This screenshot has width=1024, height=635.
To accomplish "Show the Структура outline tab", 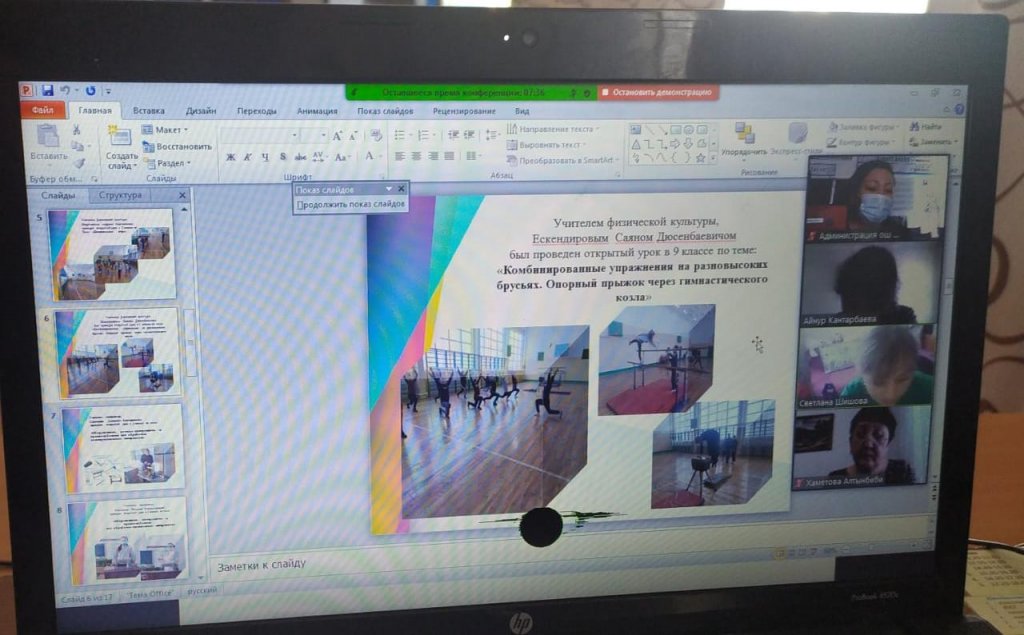I will [x=120, y=195].
